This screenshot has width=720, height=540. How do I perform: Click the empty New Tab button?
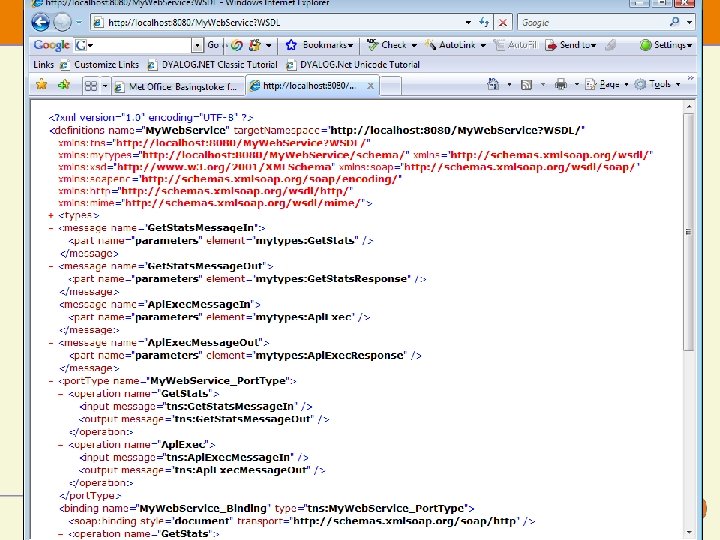click(391, 86)
